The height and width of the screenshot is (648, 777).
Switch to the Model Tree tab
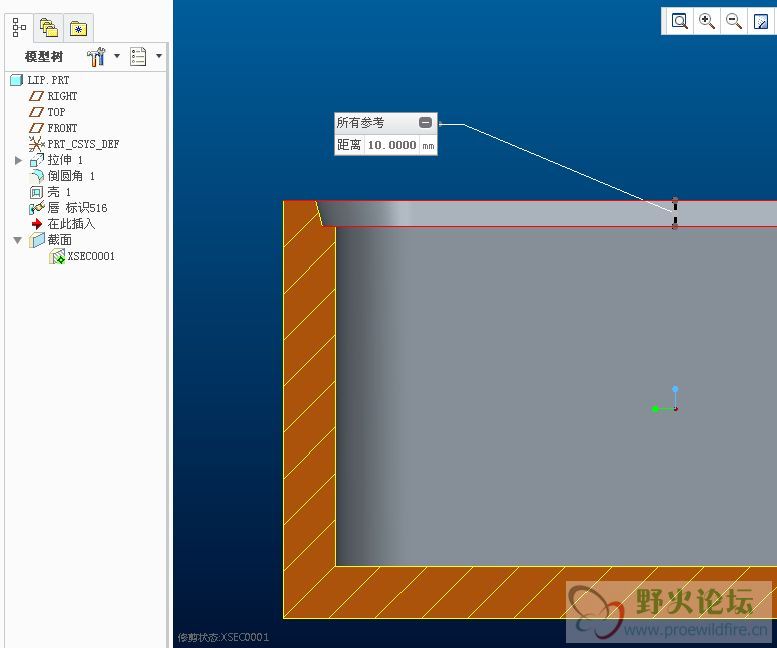click(19, 28)
